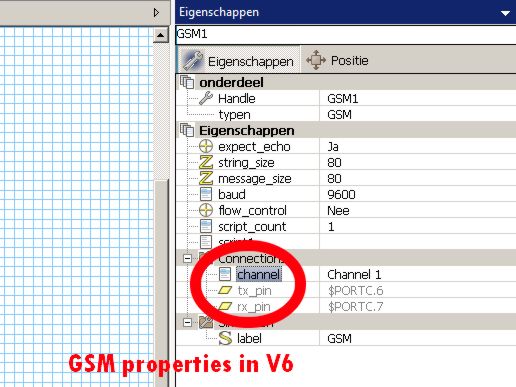The image size is (516, 387).
Task: Click the S icon beside label
Action: pos(225,338)
